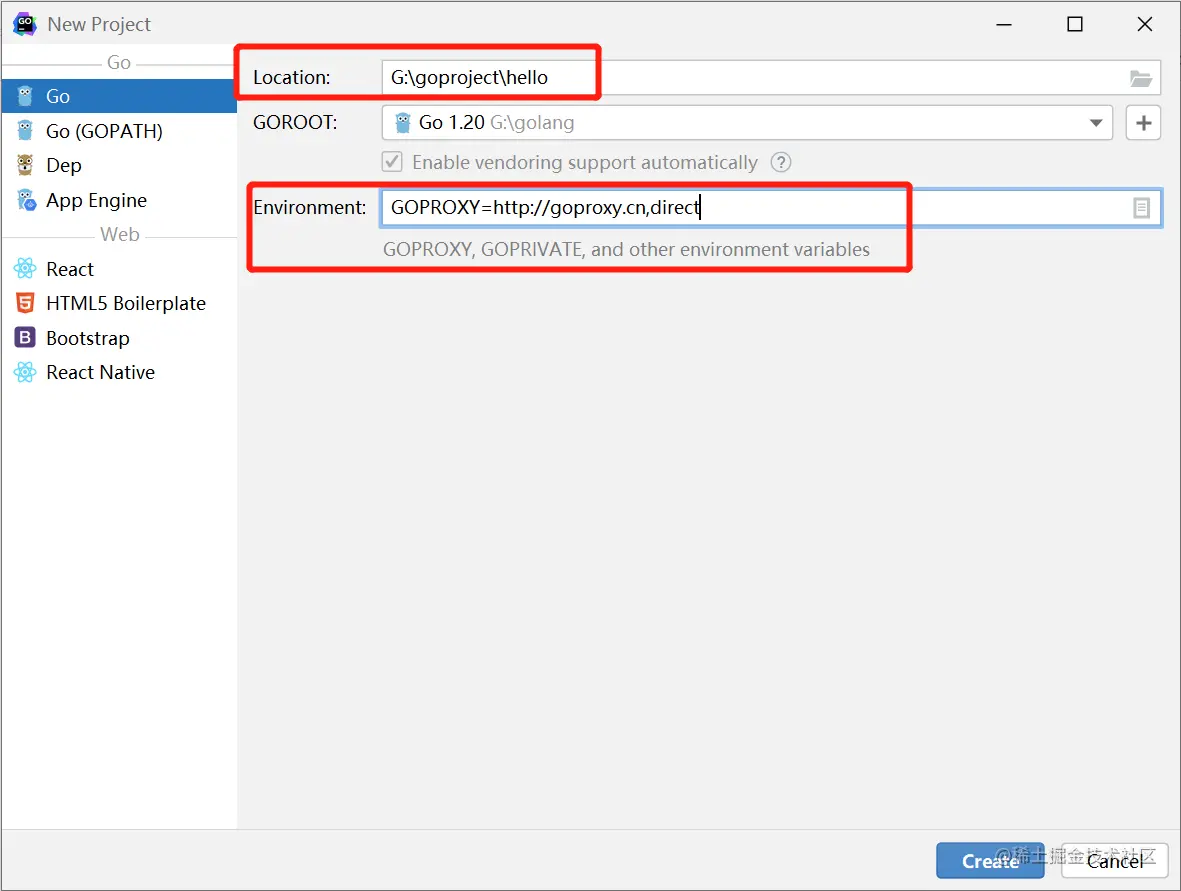Choose the Dep project type

tap(119, 165)
